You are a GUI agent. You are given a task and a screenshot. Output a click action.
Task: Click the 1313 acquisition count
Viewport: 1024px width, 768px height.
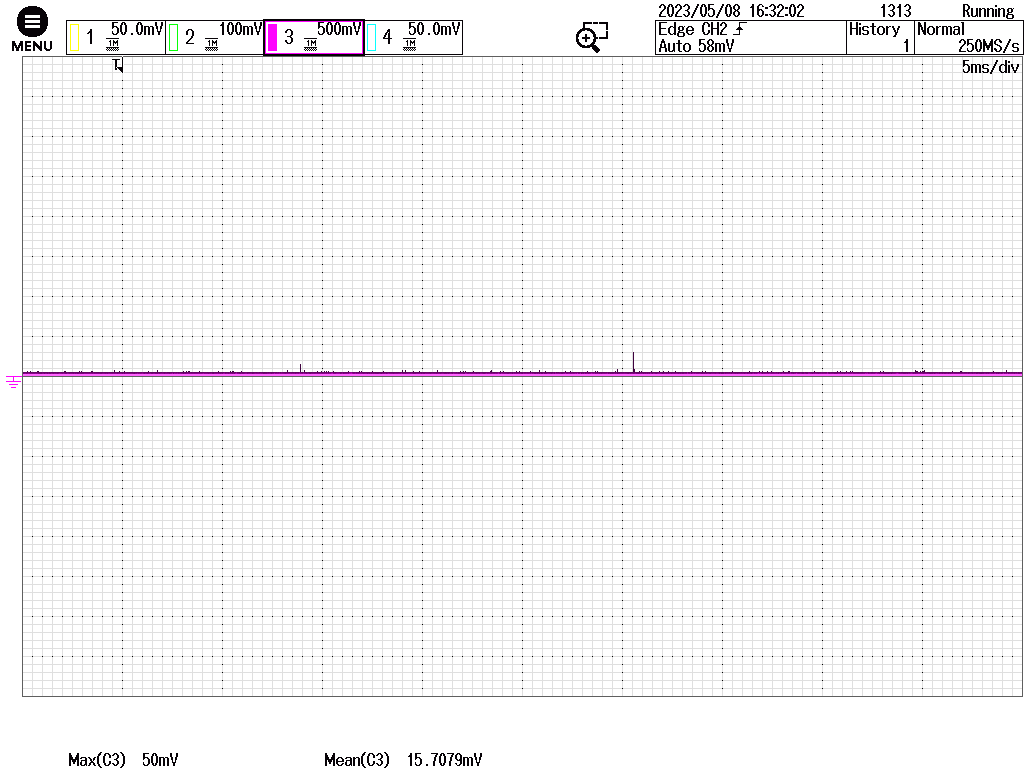coord(895,11)
